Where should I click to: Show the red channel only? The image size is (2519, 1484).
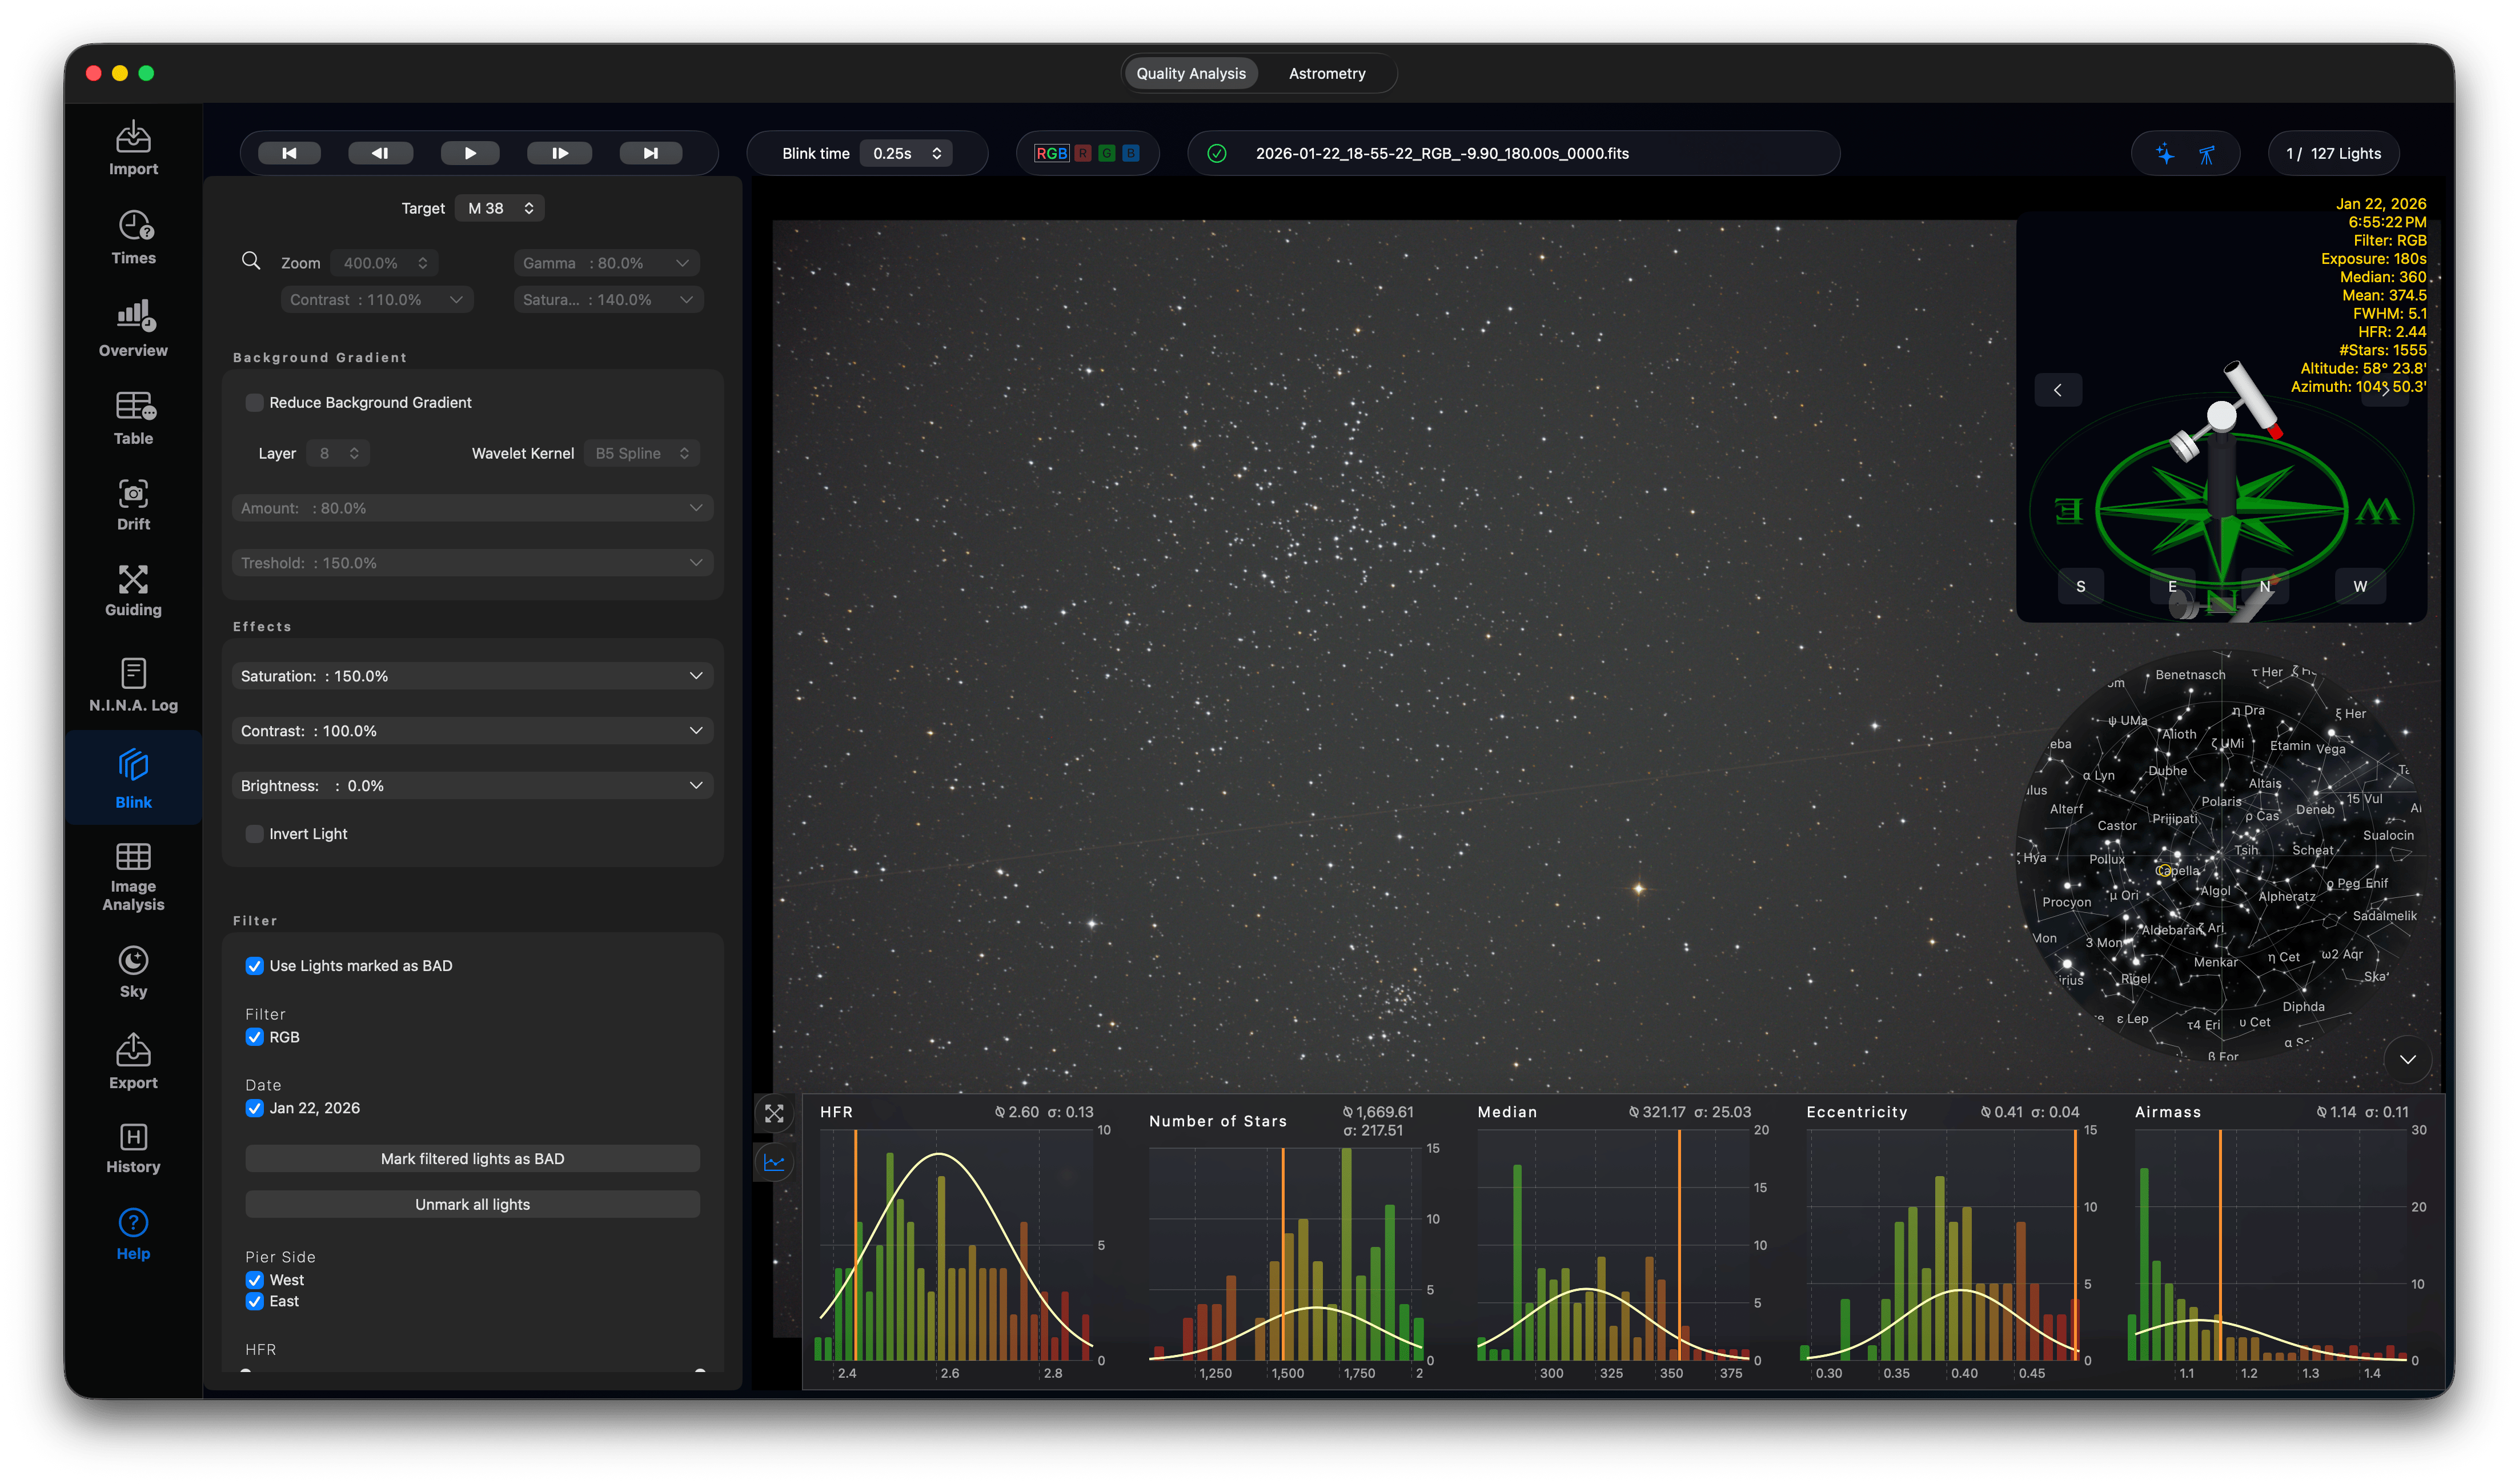pyautogui.click(x=1083, y=153)
